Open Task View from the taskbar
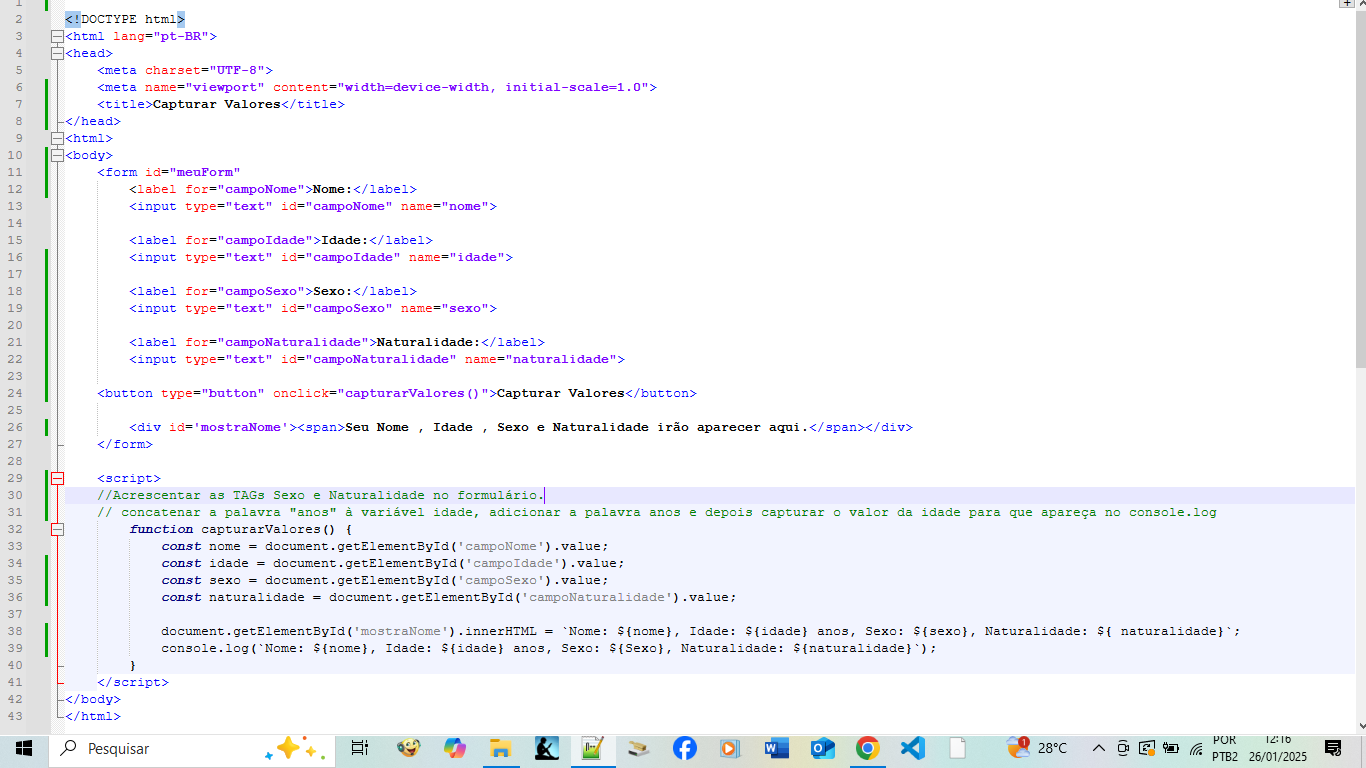1366x768 pixels. click(360, 748)
